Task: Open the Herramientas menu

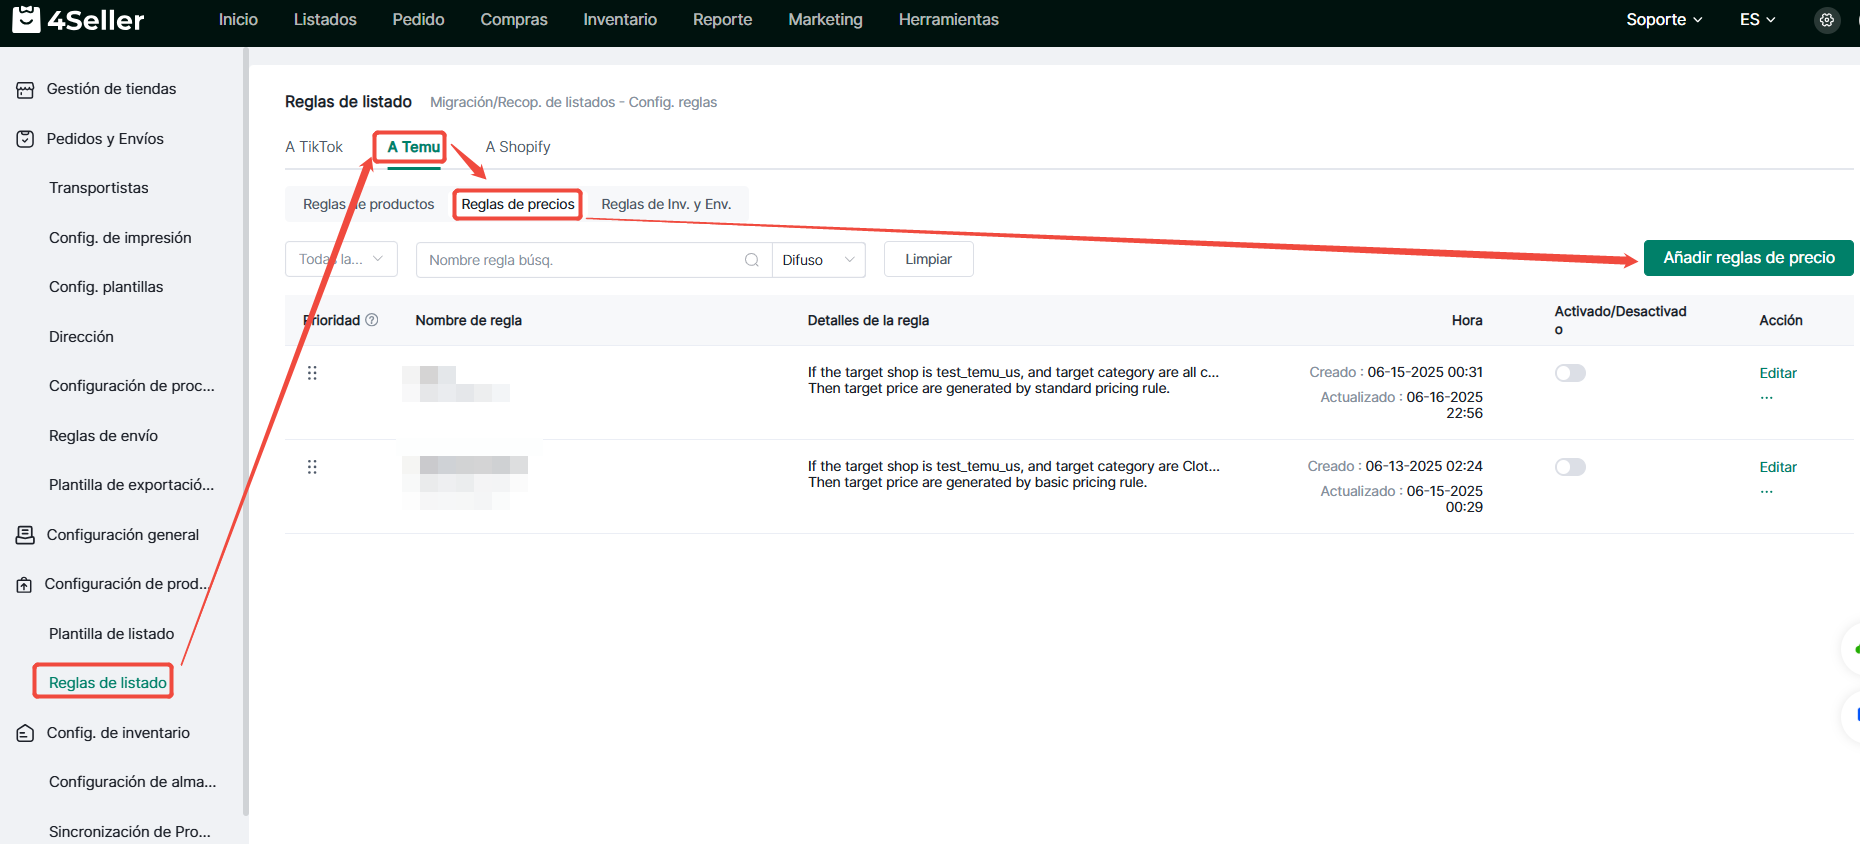Action: pyautogui.click(x=948, y=20)
